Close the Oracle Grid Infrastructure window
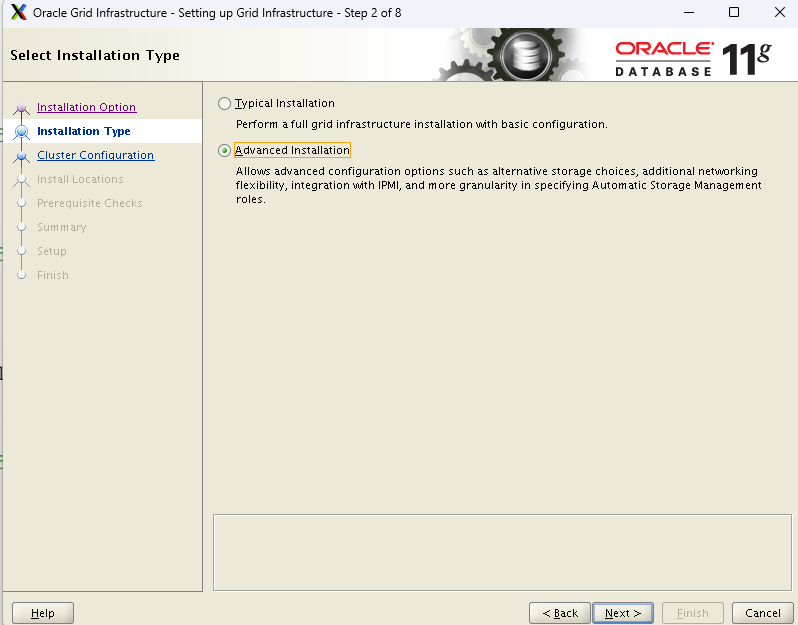 click(x=780, y=12)
